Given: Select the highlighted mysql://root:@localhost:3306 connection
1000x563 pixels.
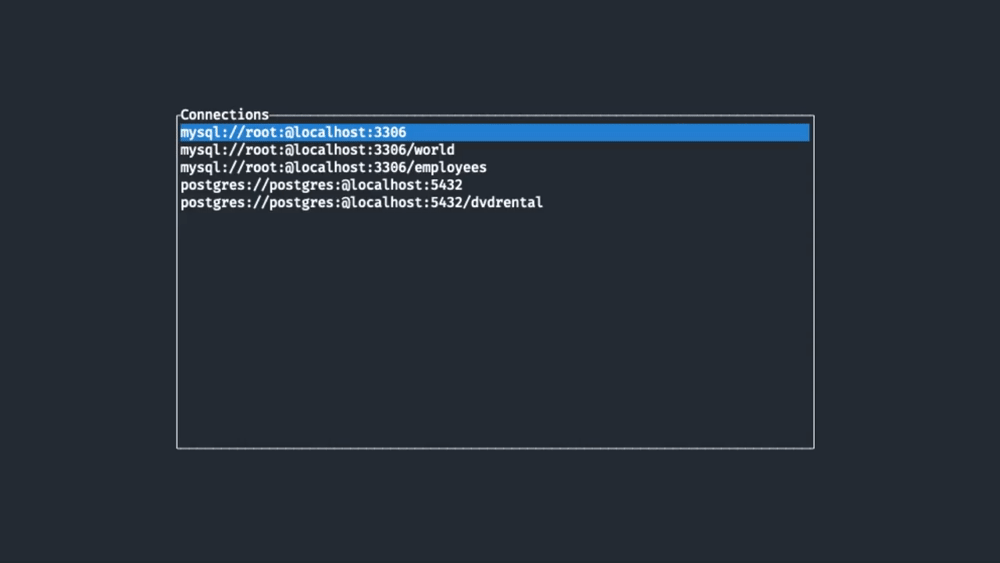Looking at the screenshot, I should coord(293,133).
